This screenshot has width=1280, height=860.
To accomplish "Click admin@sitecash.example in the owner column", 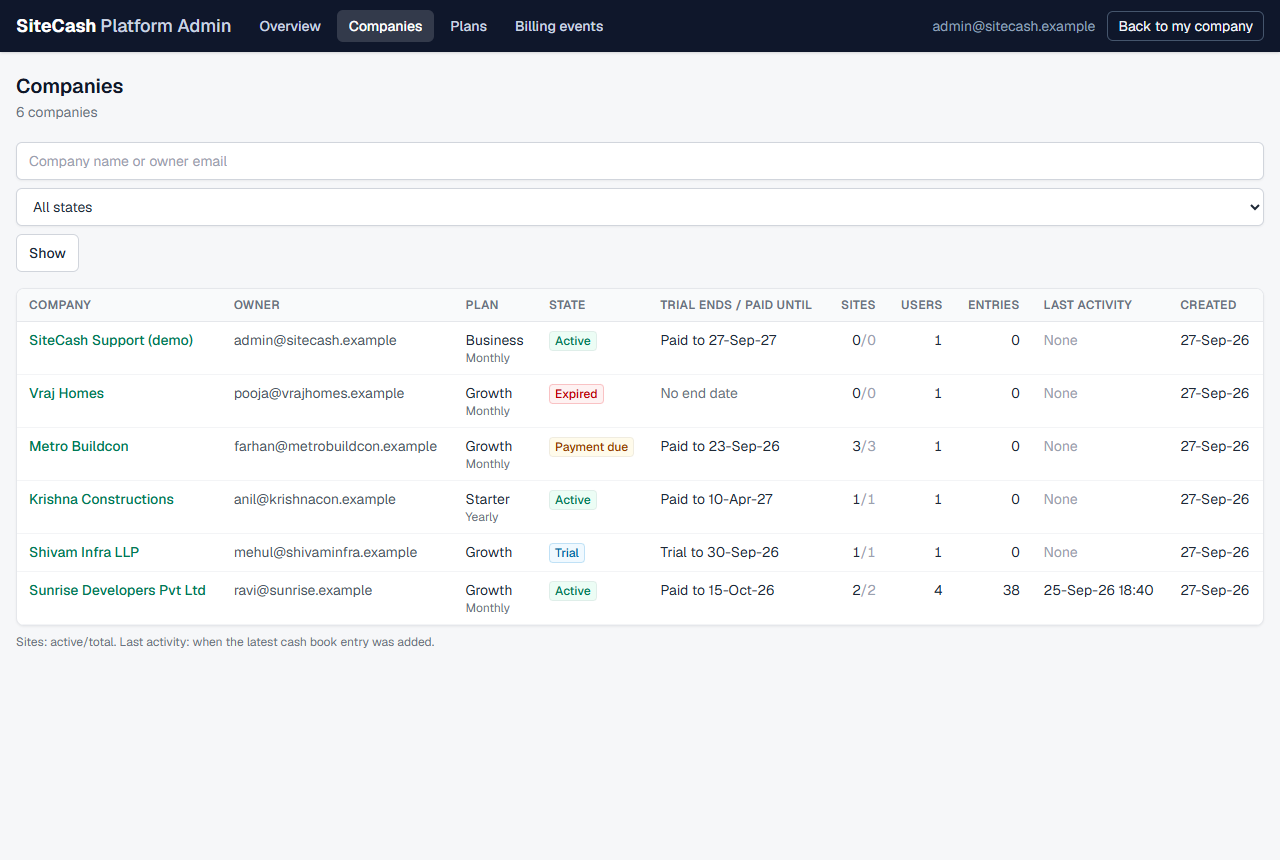I will [x=315, y=340].
